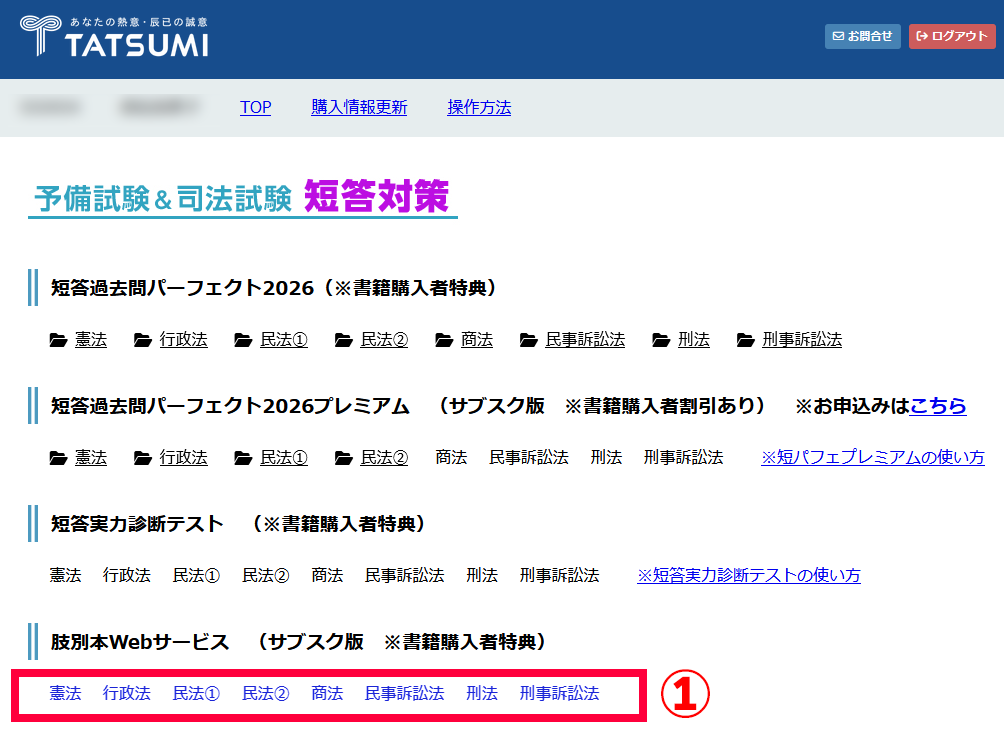The image size is (1004, 742).
Task: Click the folder icon beside 商法 in 短答過去問パーフェクト2026
Action: 444,340
